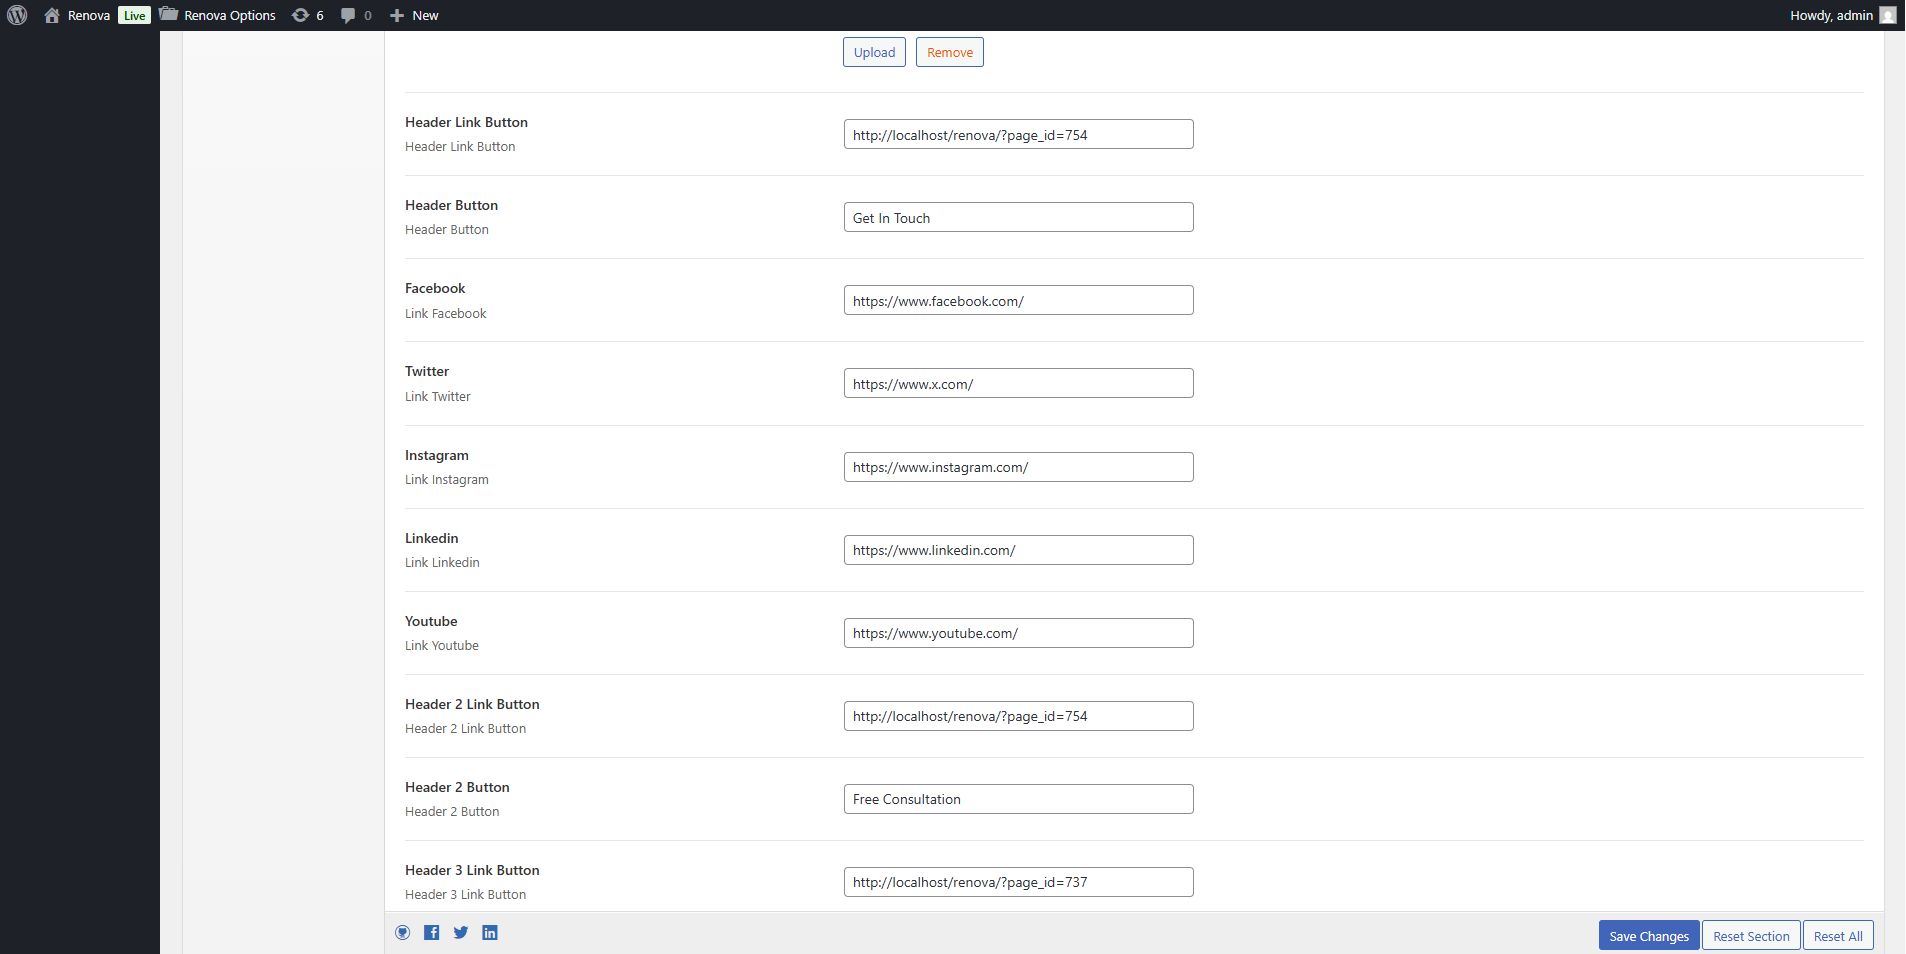Click the LinkedIn icon in footer
1906x954 pixels.
click(x=490, y=932)
